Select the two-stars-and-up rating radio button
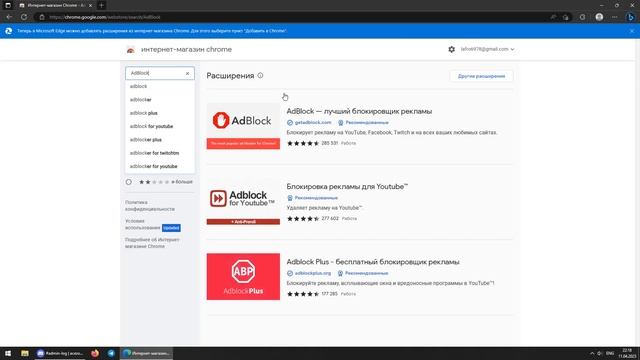 tap(129, 182)
